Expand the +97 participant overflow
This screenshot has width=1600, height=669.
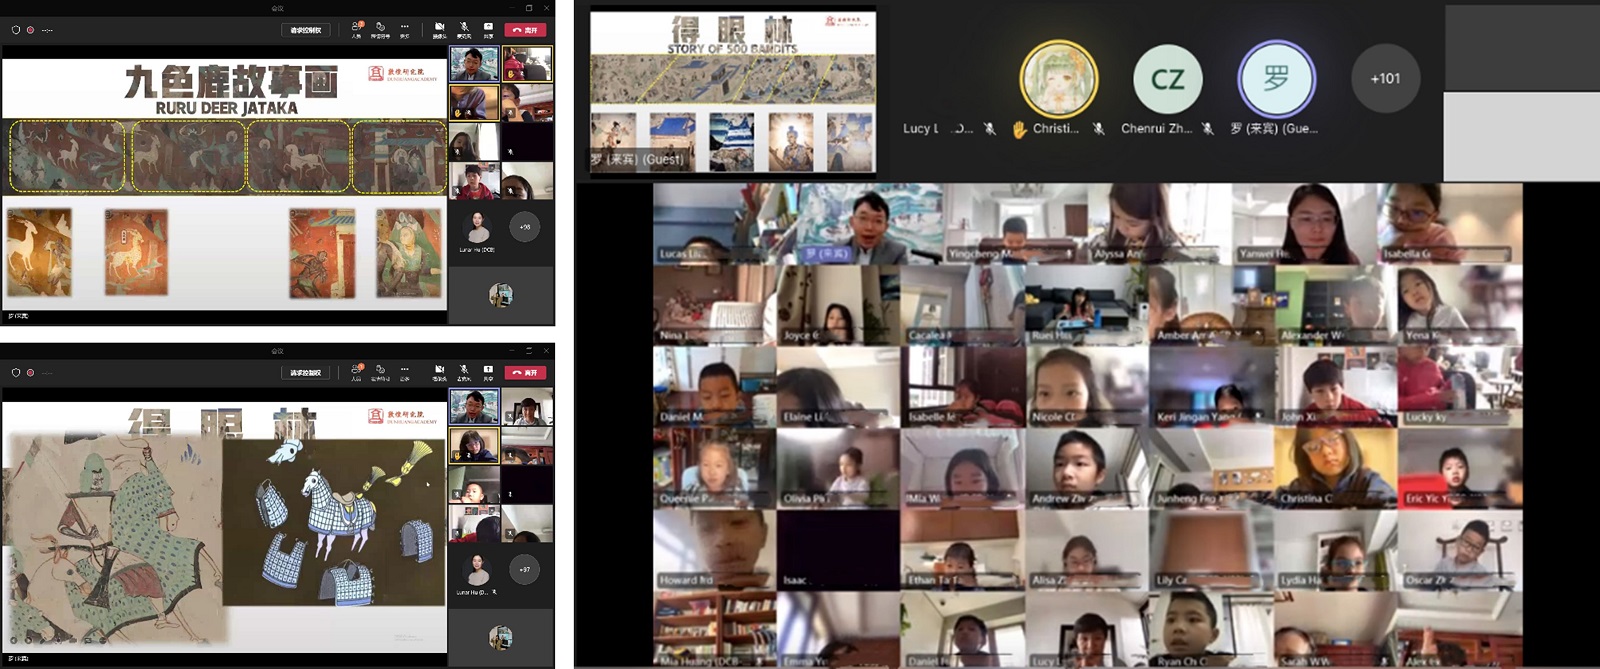[x=525, y=569]
